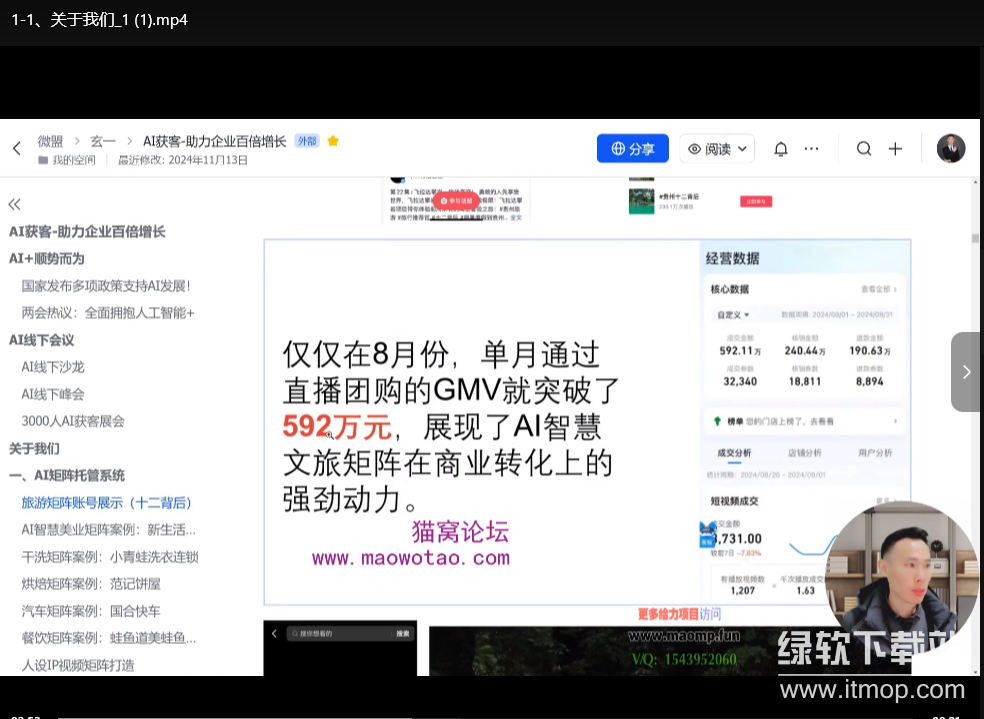Click the document's vertical scrollbar
The width and height of the screenshot is (984, 719).
tap(975, 239)
